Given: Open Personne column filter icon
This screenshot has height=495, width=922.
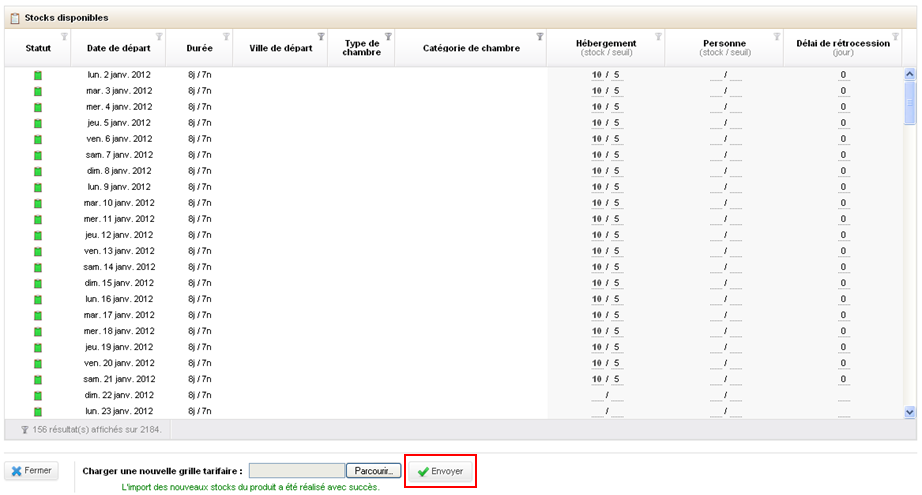Looking at the screenshot, I should tap(777, 37).
